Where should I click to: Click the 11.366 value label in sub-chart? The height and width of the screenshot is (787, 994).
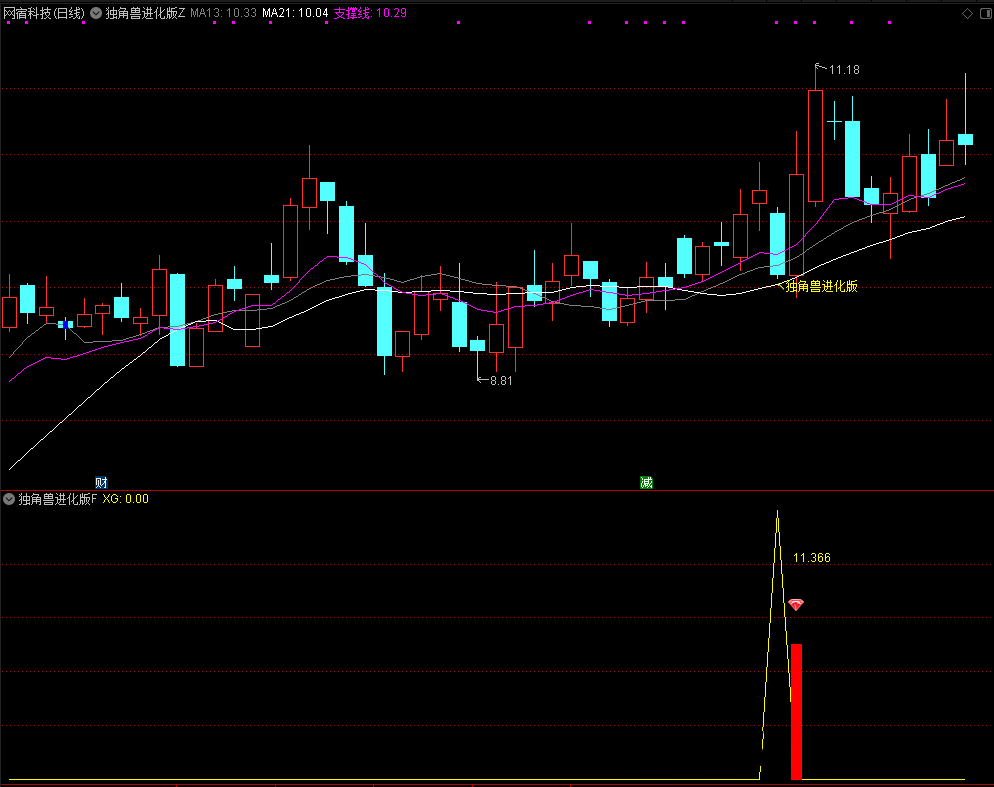tap(811, 558)
